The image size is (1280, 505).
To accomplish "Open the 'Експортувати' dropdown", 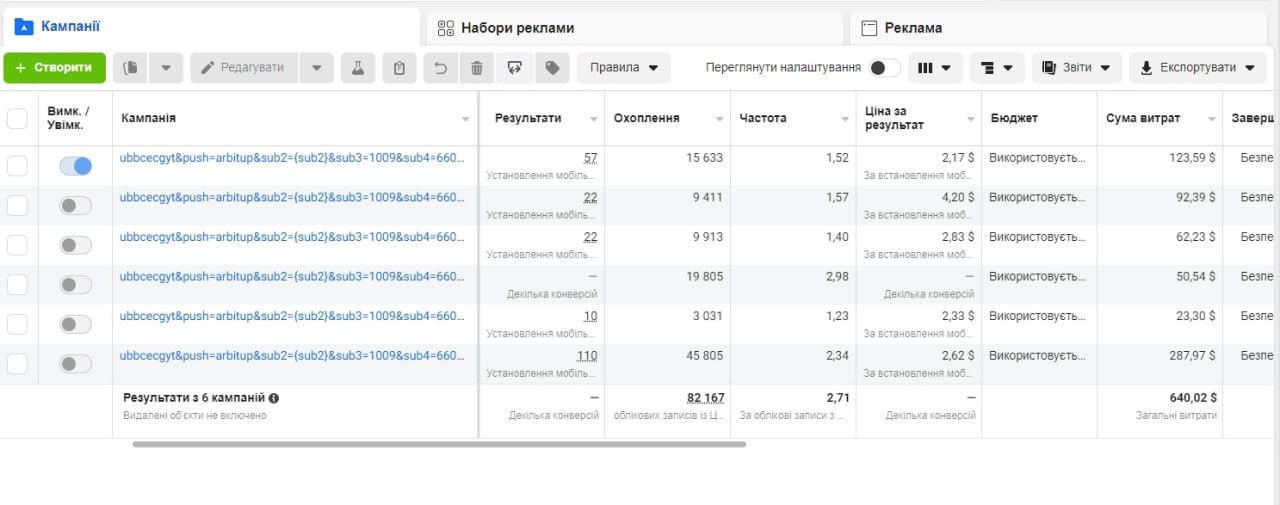I will click(x=1197, y=68).
